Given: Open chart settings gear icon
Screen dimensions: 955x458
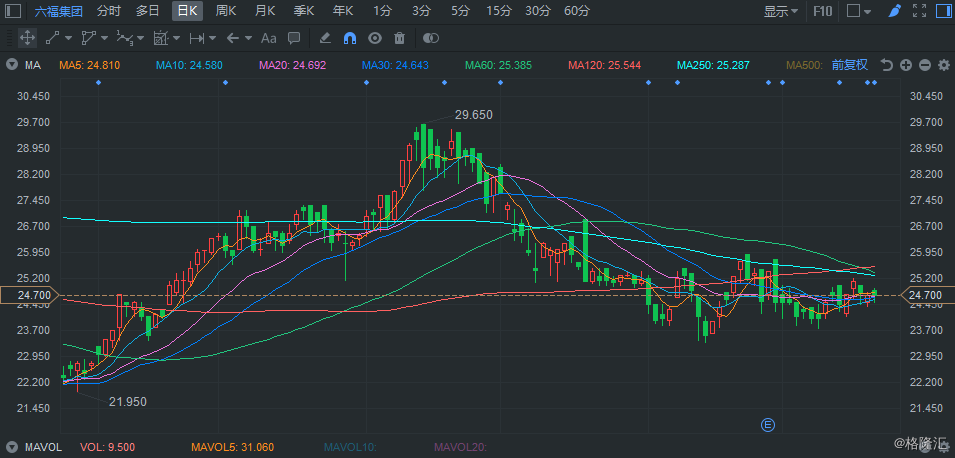Looking at the screenshot, I should [944, 65].
